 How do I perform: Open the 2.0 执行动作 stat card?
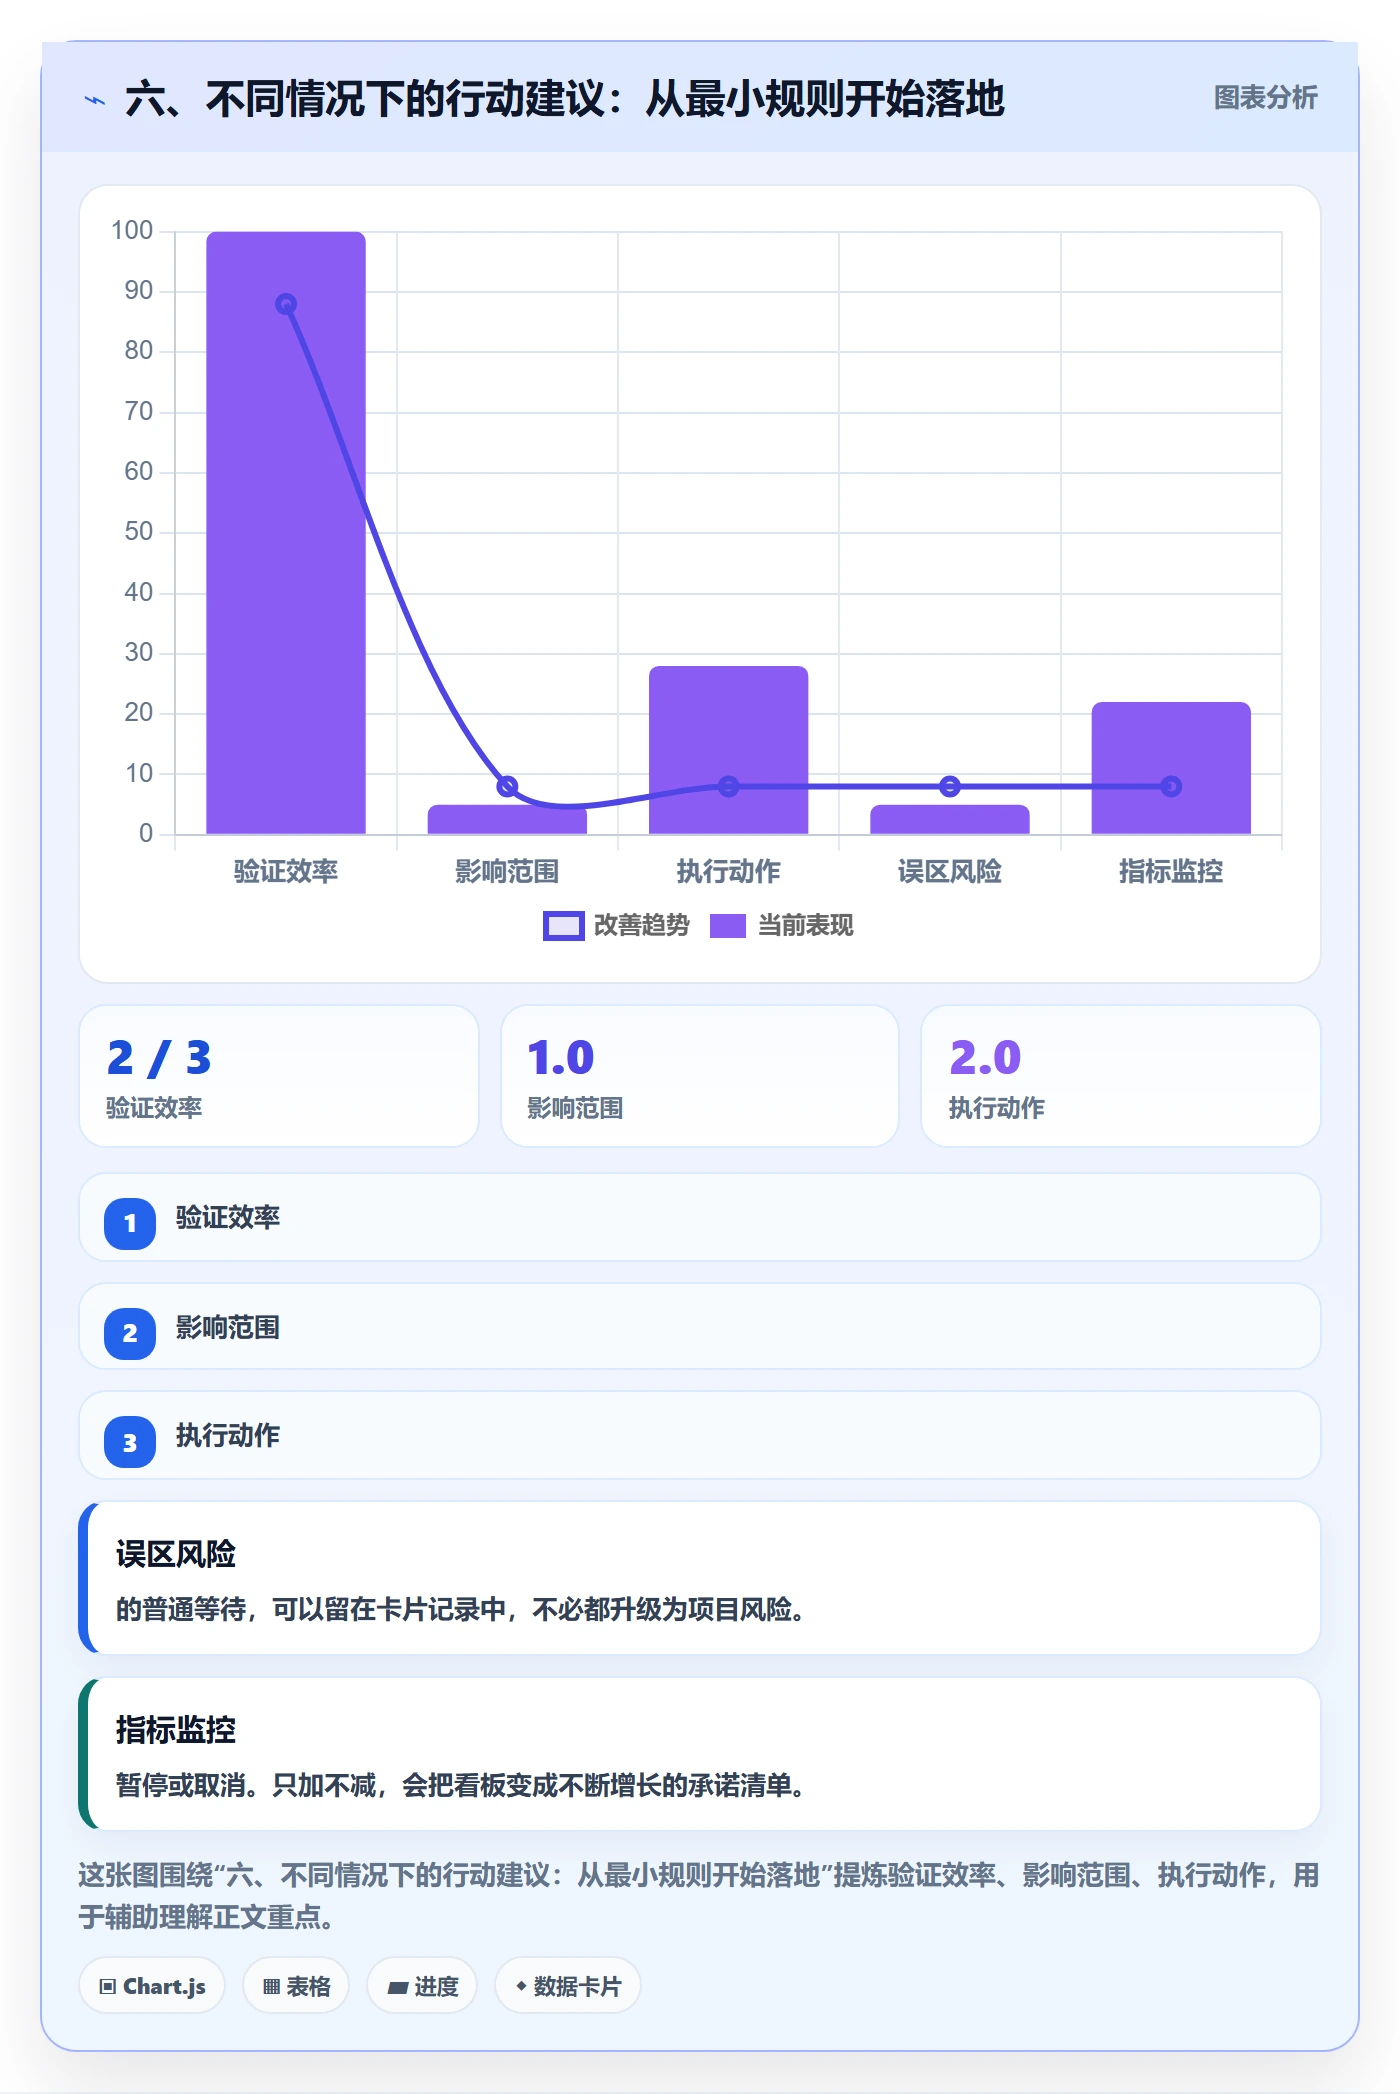(x=1121, y=1076)
